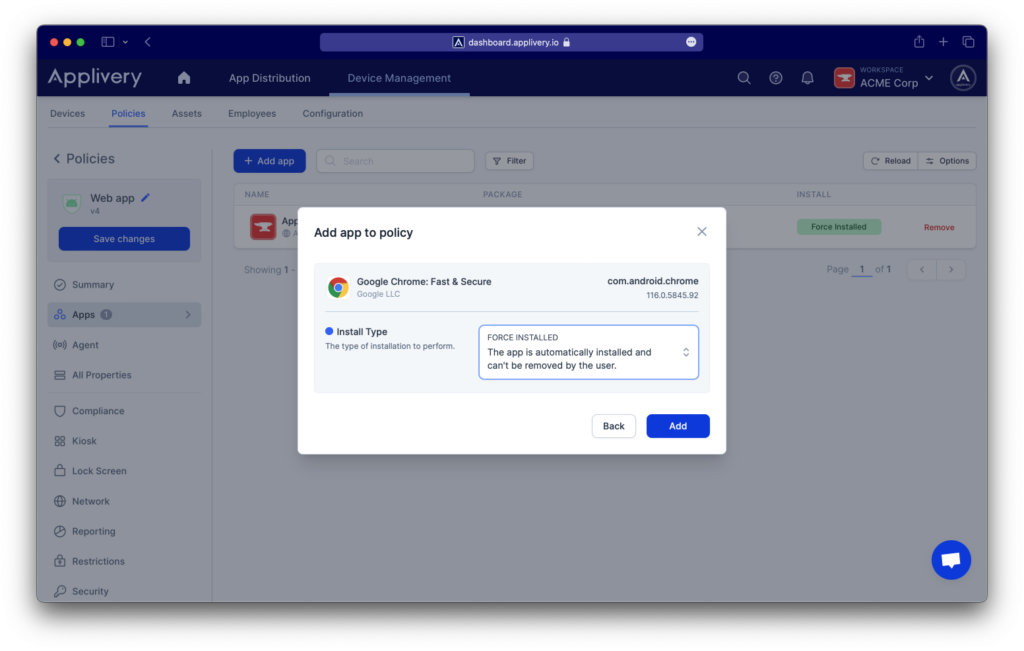Go to next page arrow

point(951,269)
